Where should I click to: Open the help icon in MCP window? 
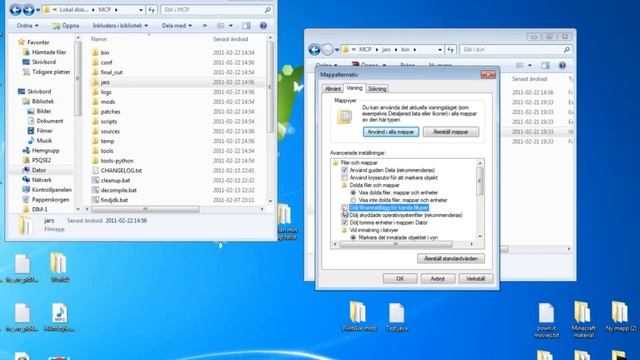263,26
